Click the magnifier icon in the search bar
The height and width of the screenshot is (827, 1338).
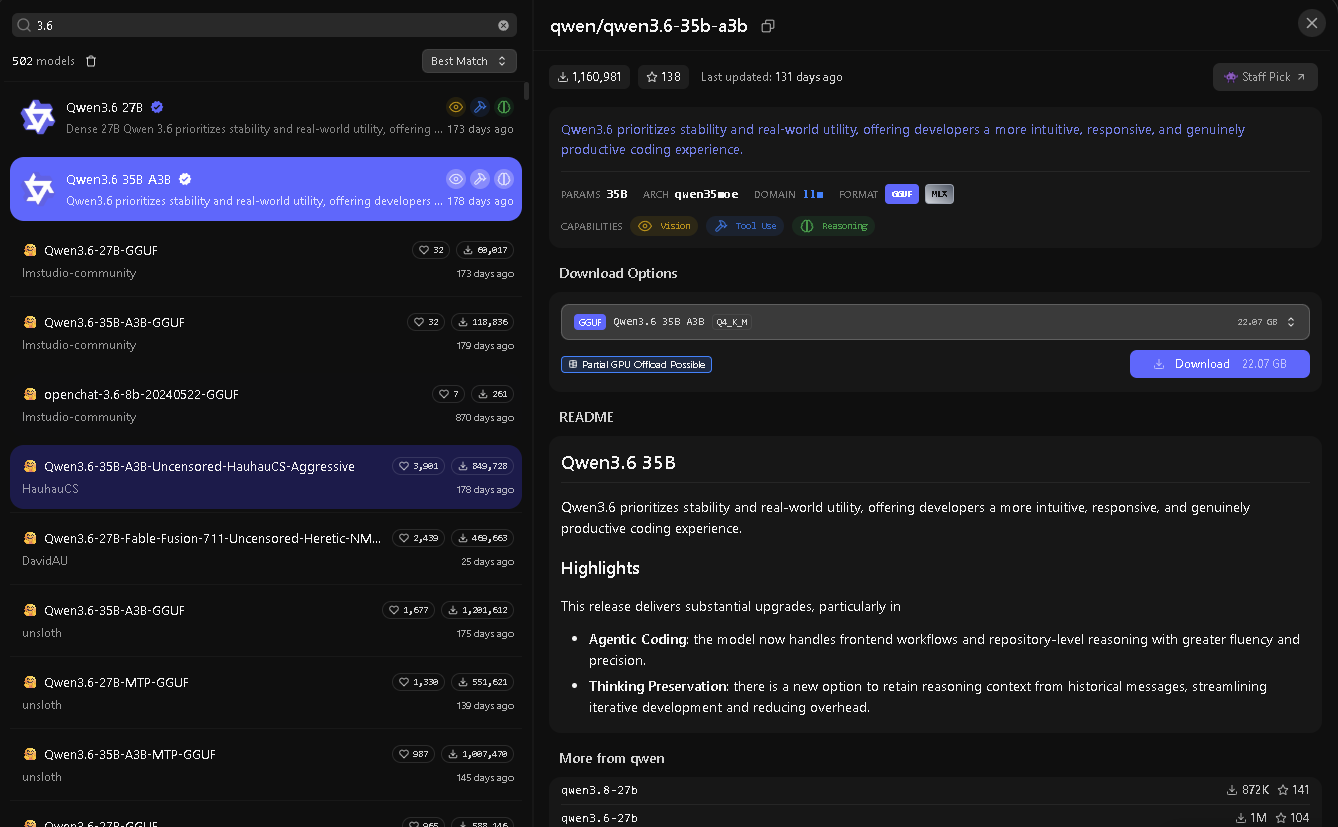24,25
